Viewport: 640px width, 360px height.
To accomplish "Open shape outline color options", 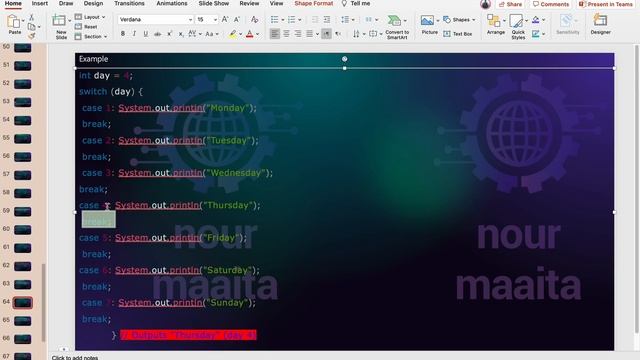I will click(538, 34).
